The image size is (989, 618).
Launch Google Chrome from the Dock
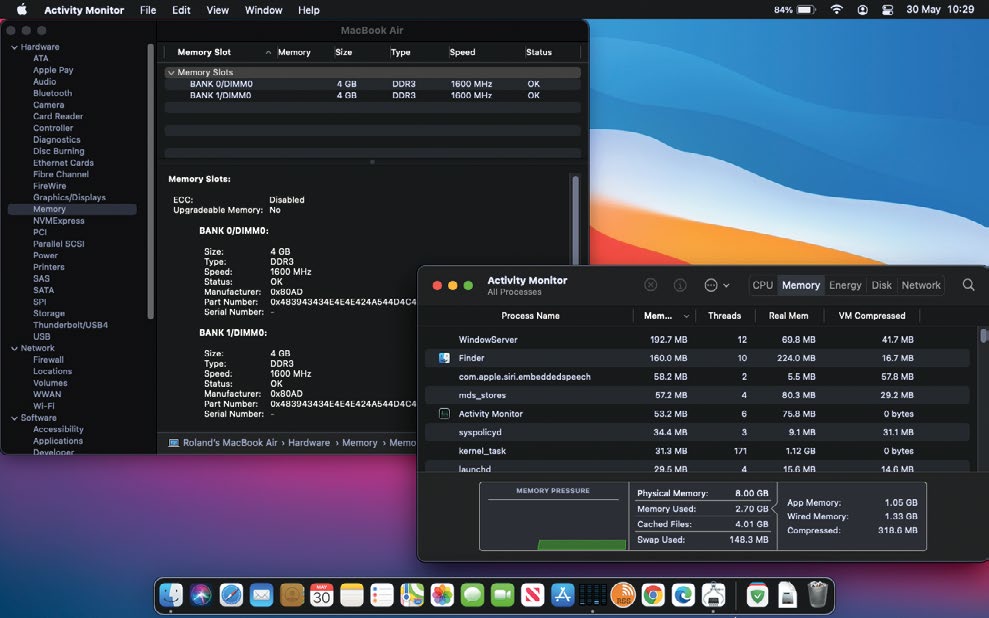pos(653,594)
